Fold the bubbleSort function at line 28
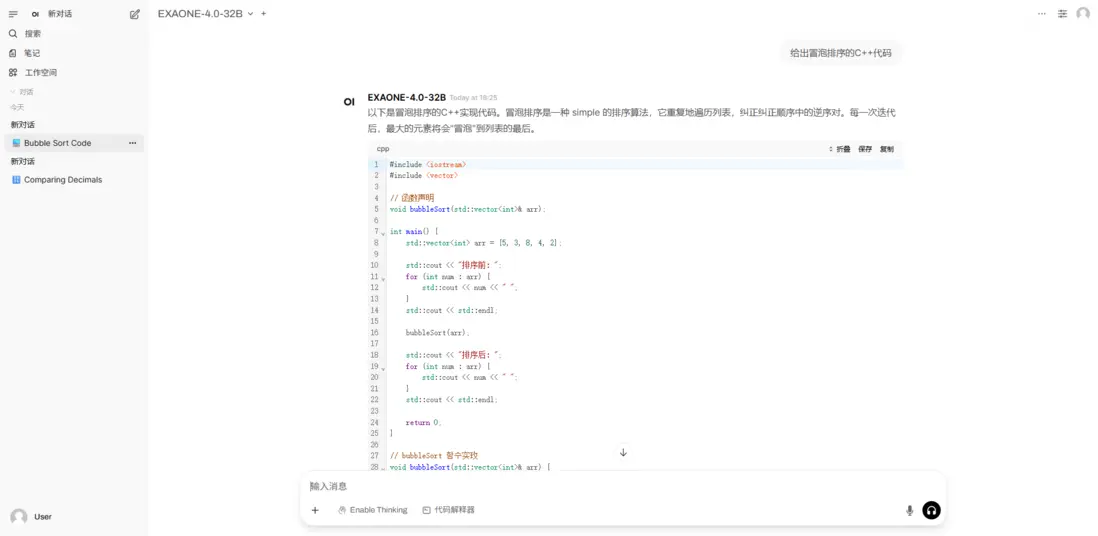 coord(383,468)
